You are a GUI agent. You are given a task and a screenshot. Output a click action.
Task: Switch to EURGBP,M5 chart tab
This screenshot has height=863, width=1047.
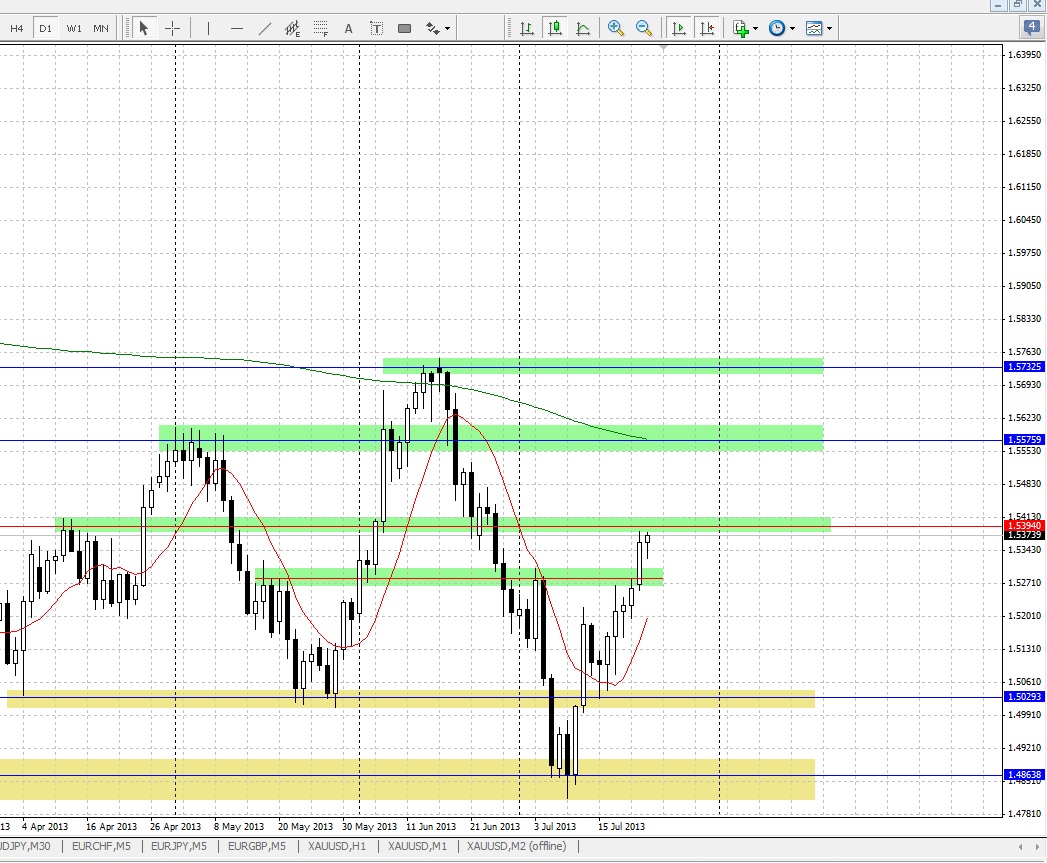[x=257, y=846]
